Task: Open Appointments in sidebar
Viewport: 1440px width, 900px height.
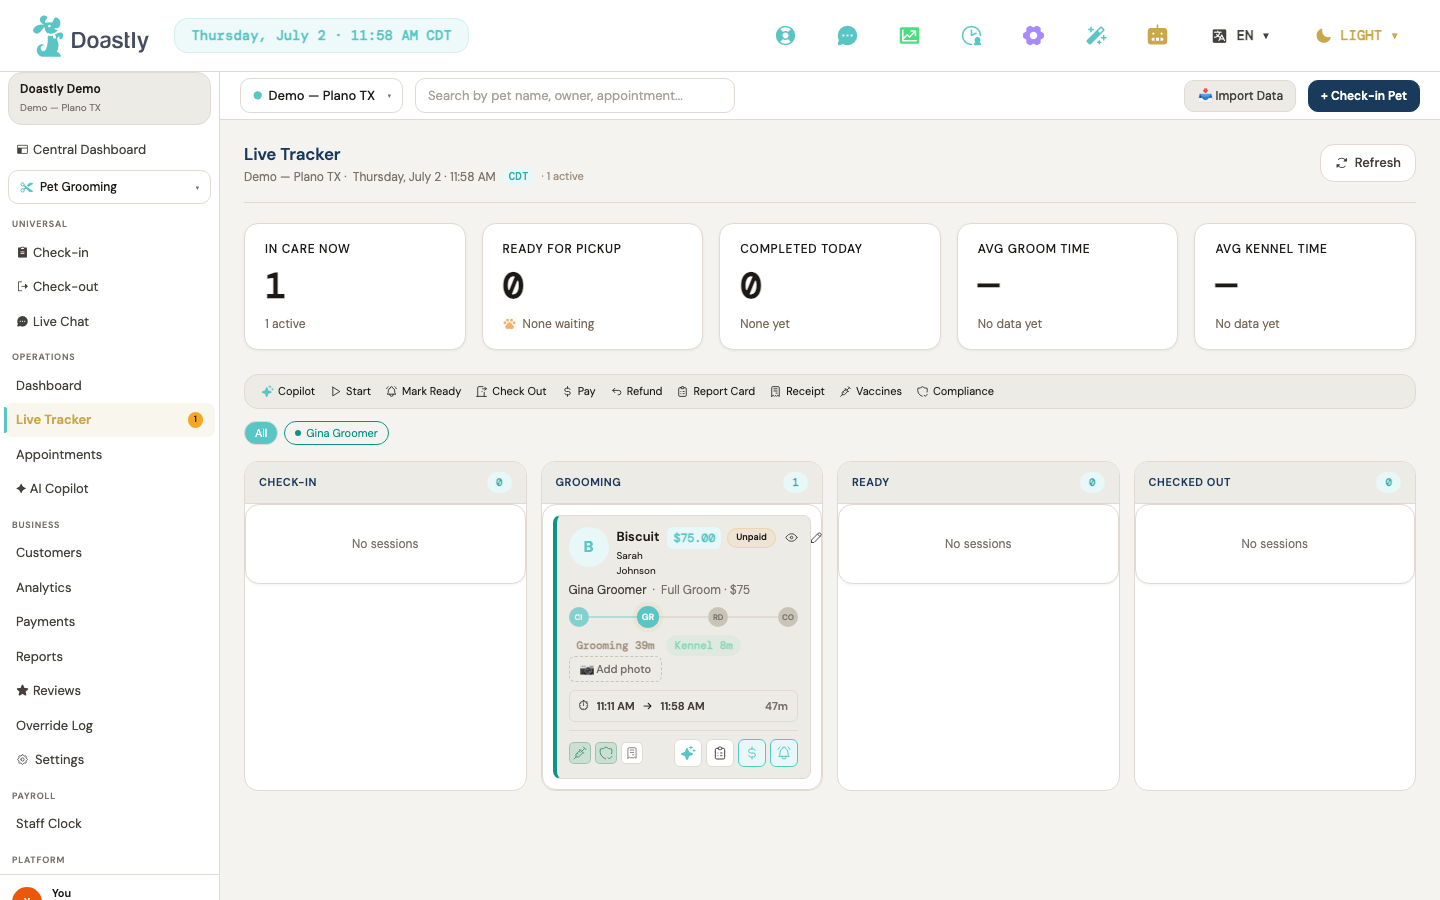Action: tap(109, 455)
